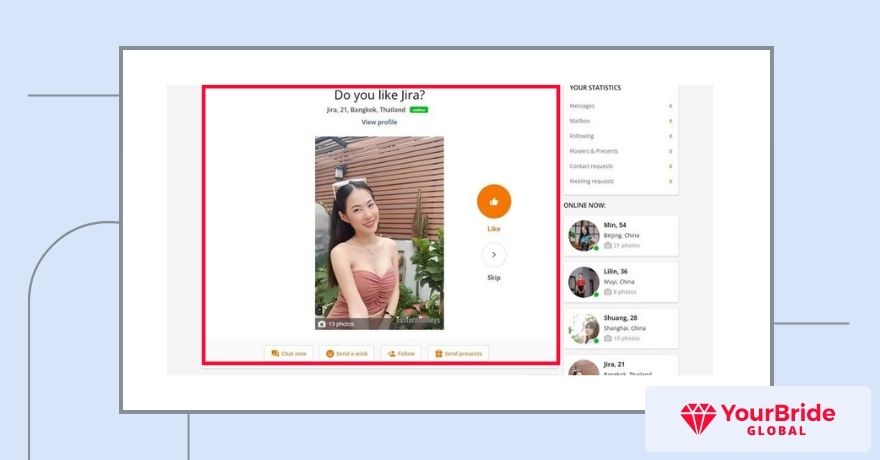
Task: Click the camera icon beside 13 photos
Action: pyautogui.click(x=322, y=324)
